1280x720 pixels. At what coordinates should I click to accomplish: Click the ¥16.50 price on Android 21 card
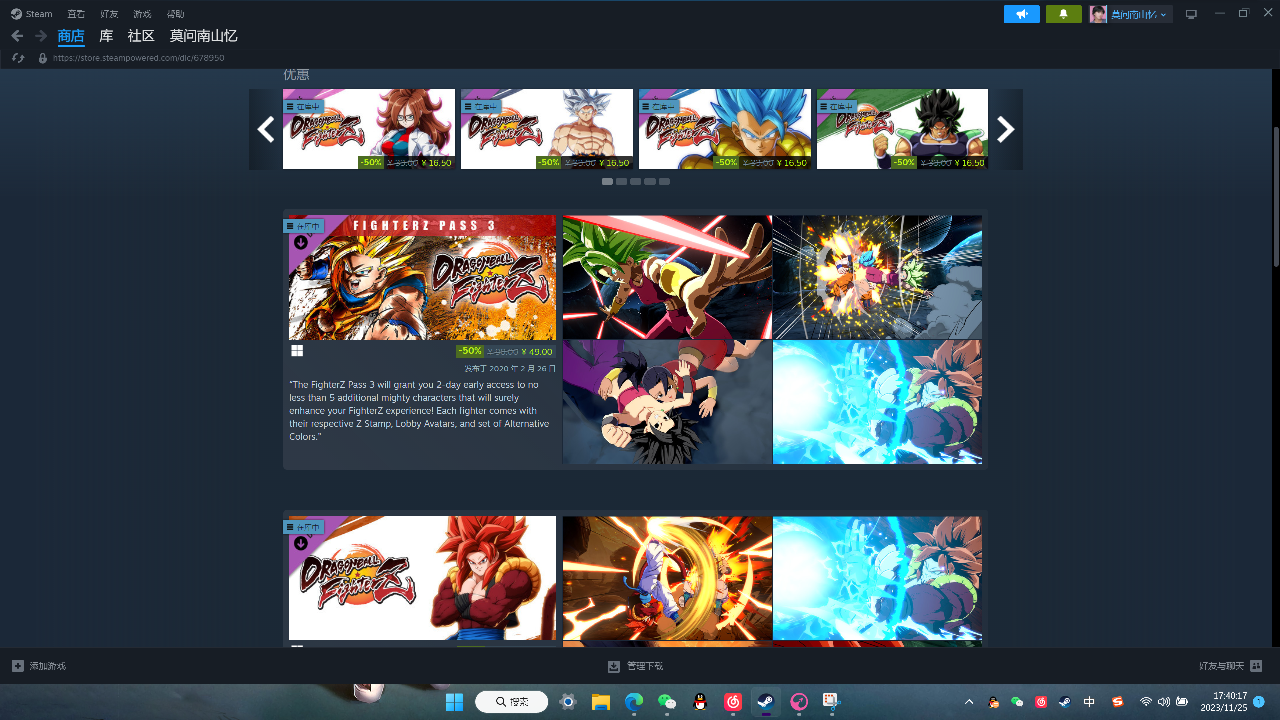tap(436, 162)
